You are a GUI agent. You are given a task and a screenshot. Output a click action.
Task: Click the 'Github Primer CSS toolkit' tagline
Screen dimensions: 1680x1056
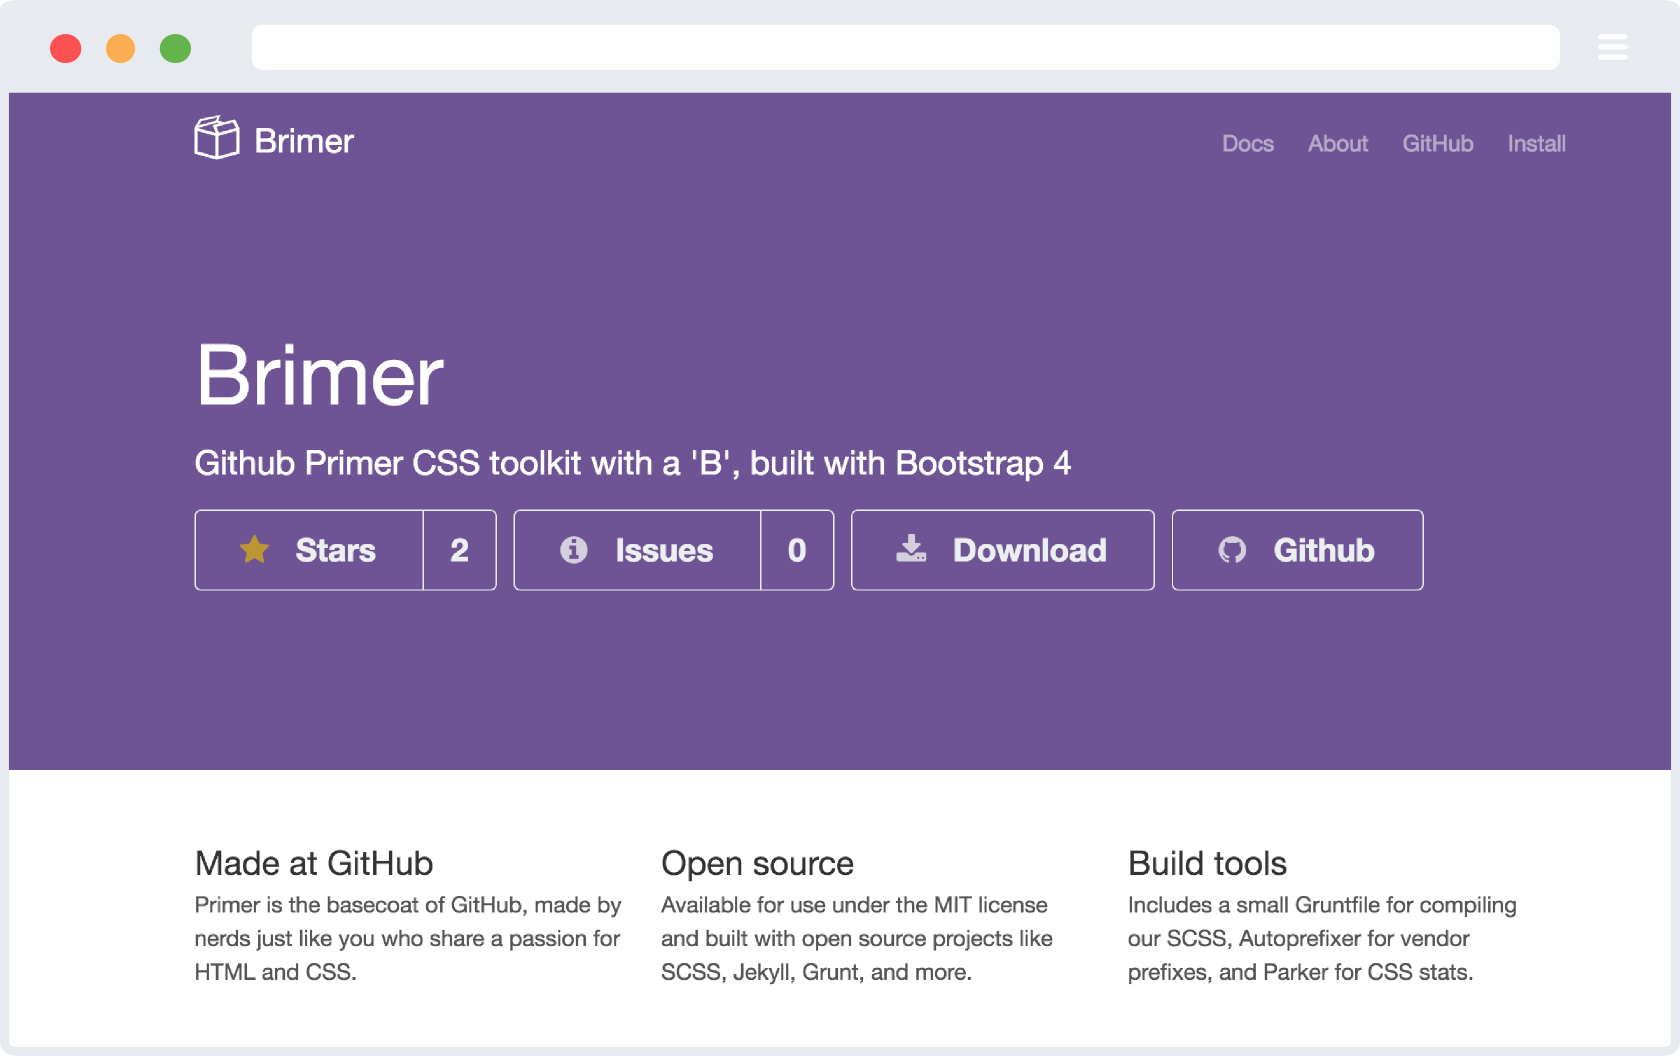(633, 463)
